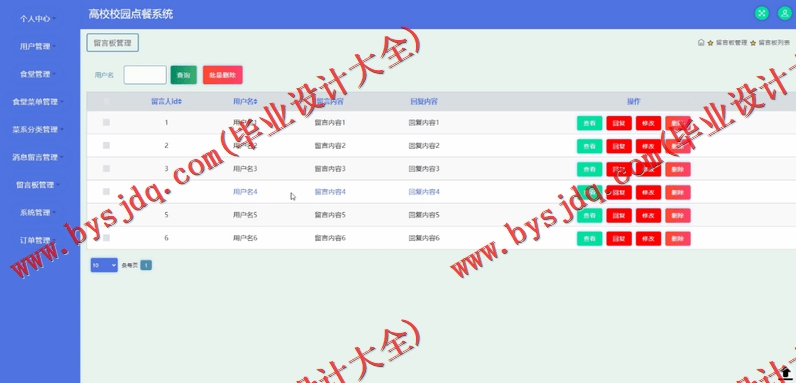Expand 订单管理 sidebar menu
Screen dimensions: 796x383
click(x=37, y=240)
